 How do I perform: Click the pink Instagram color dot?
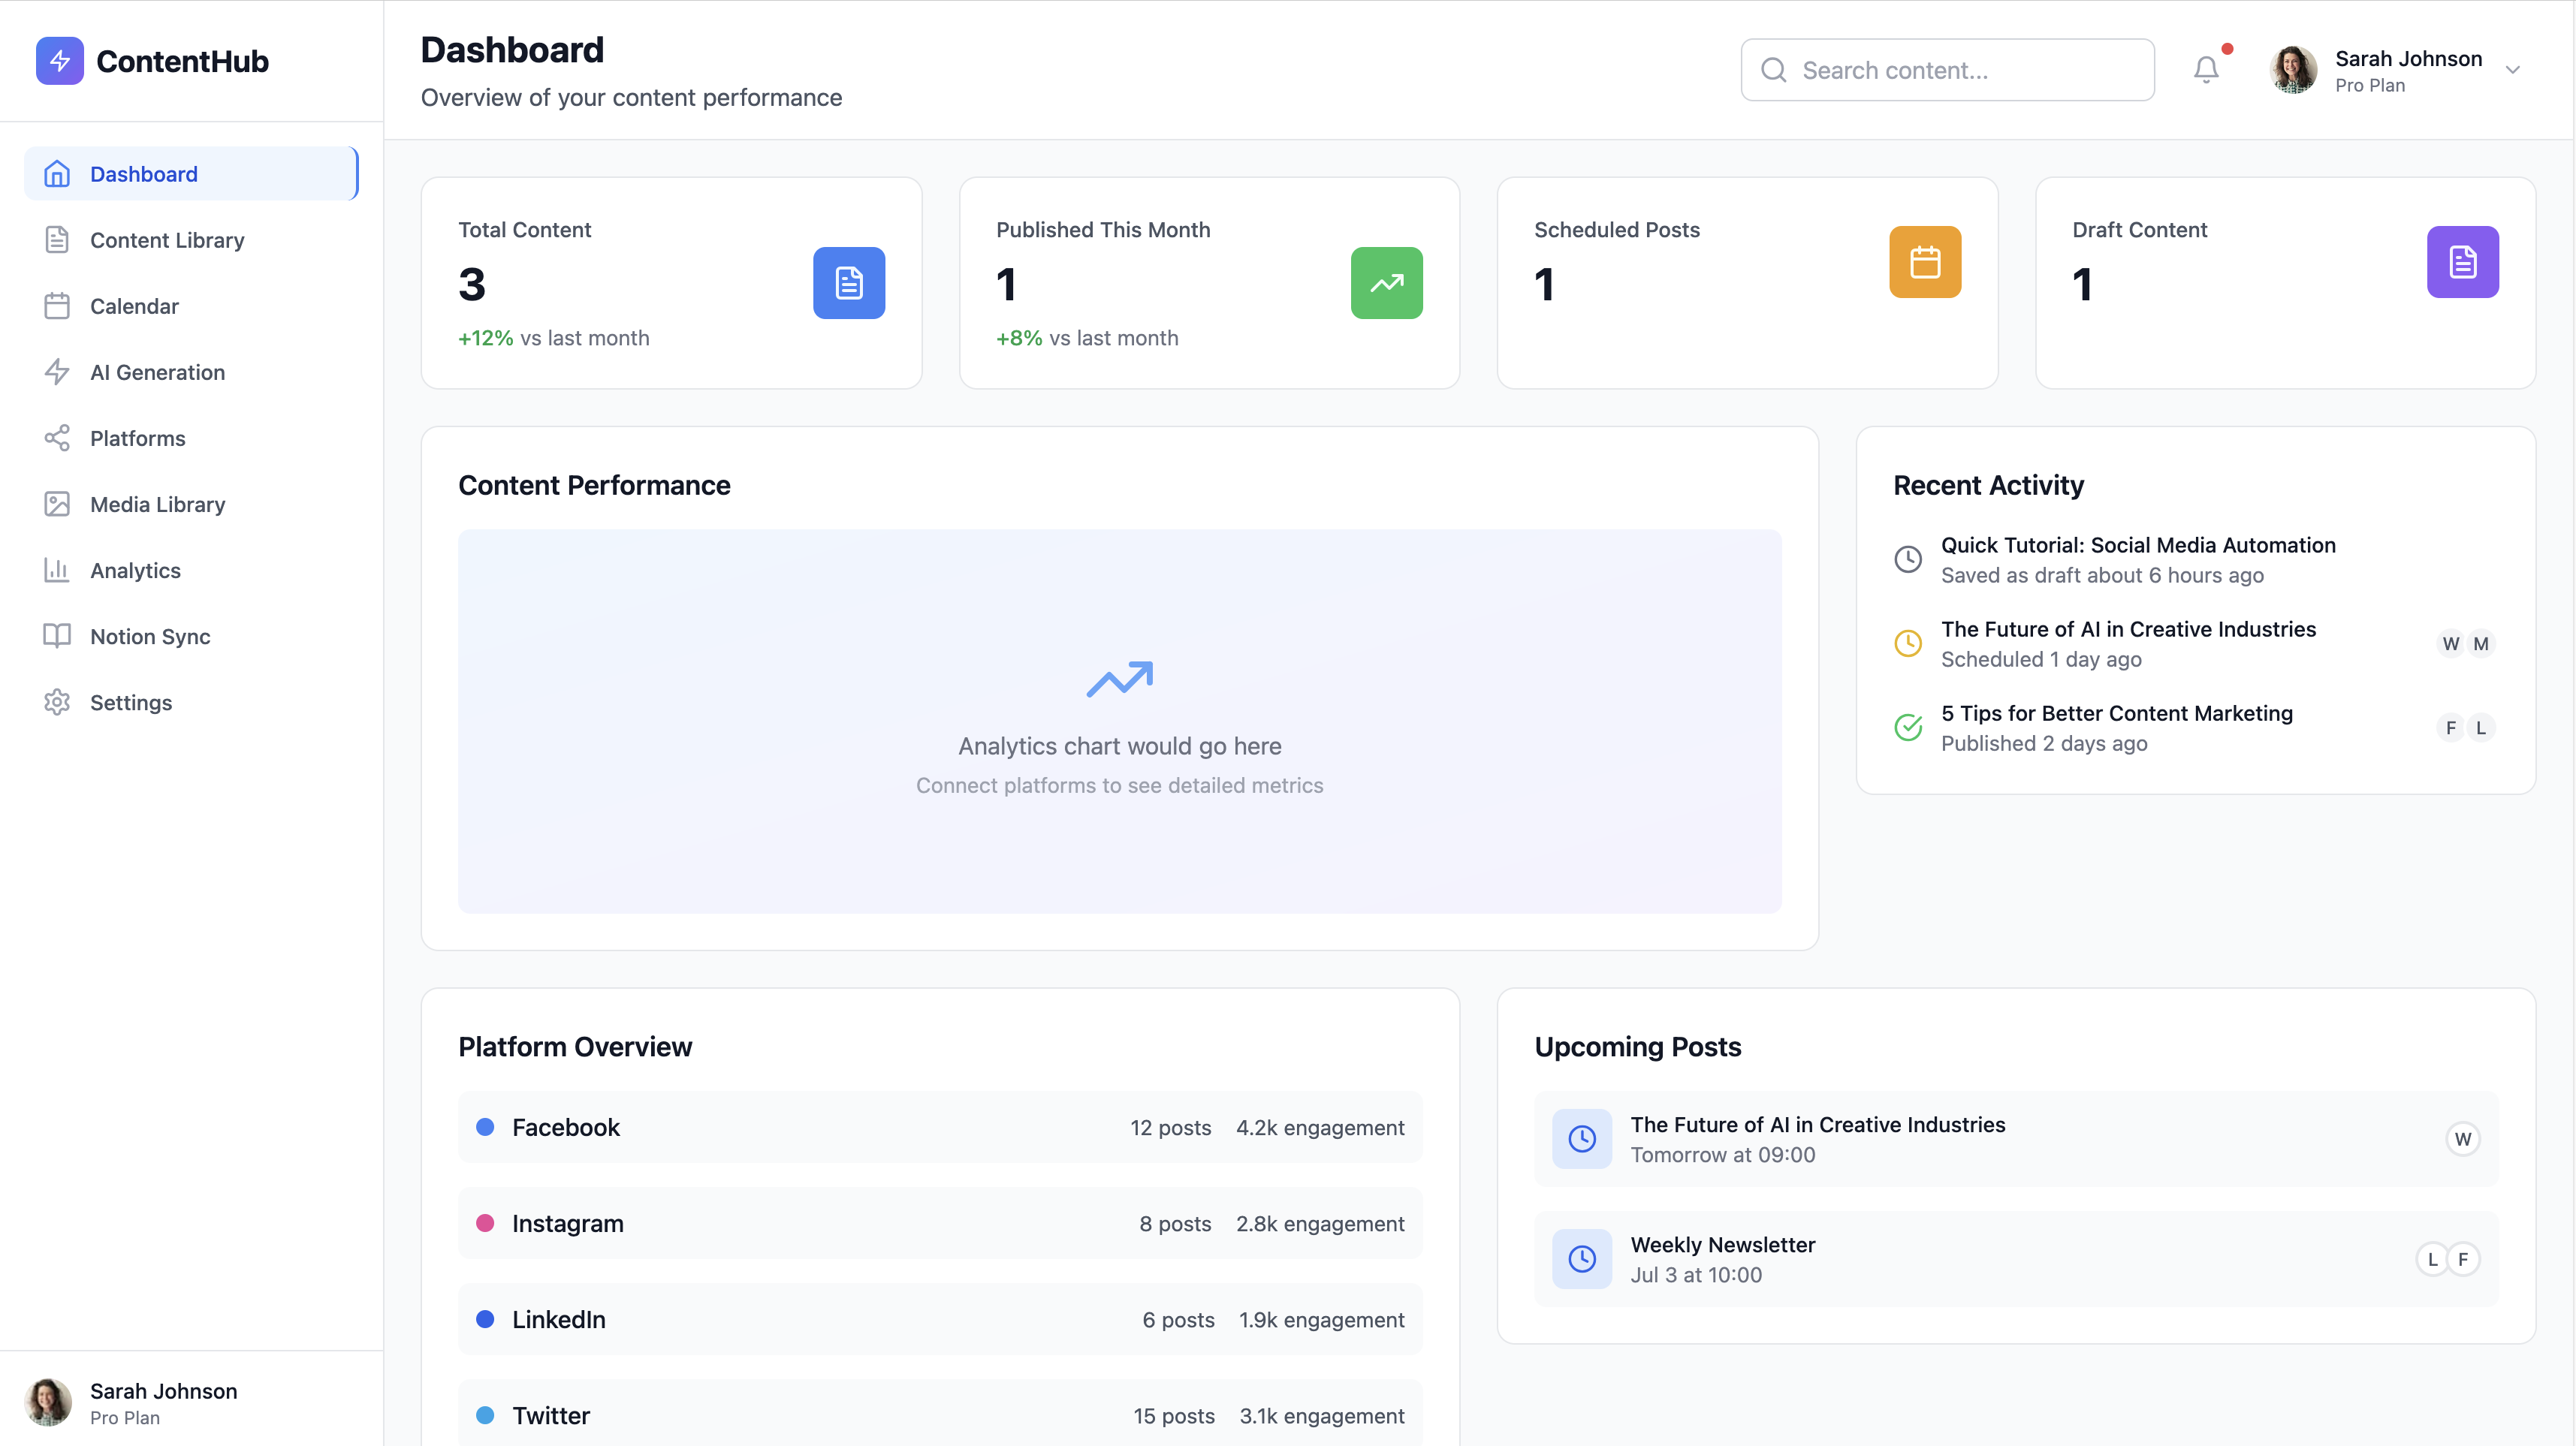click(x=485, y=1223)
